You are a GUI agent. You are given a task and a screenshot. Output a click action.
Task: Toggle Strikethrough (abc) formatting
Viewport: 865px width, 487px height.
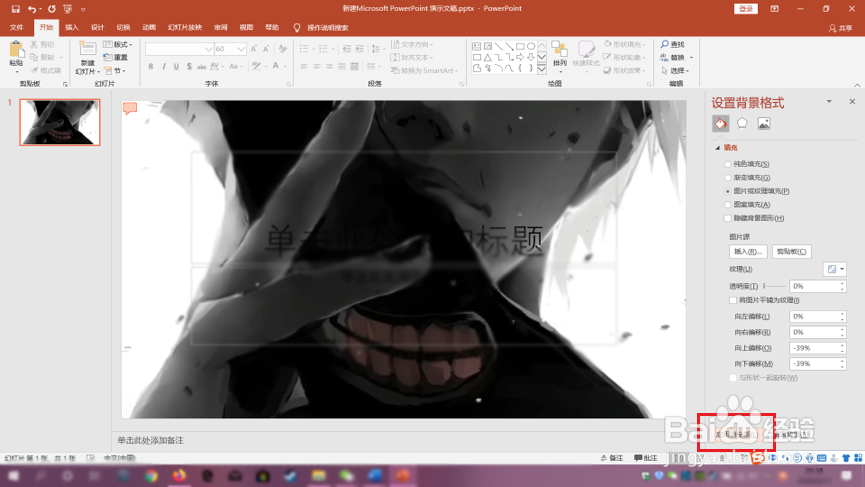pyautogui.click(x=201, y=66)
